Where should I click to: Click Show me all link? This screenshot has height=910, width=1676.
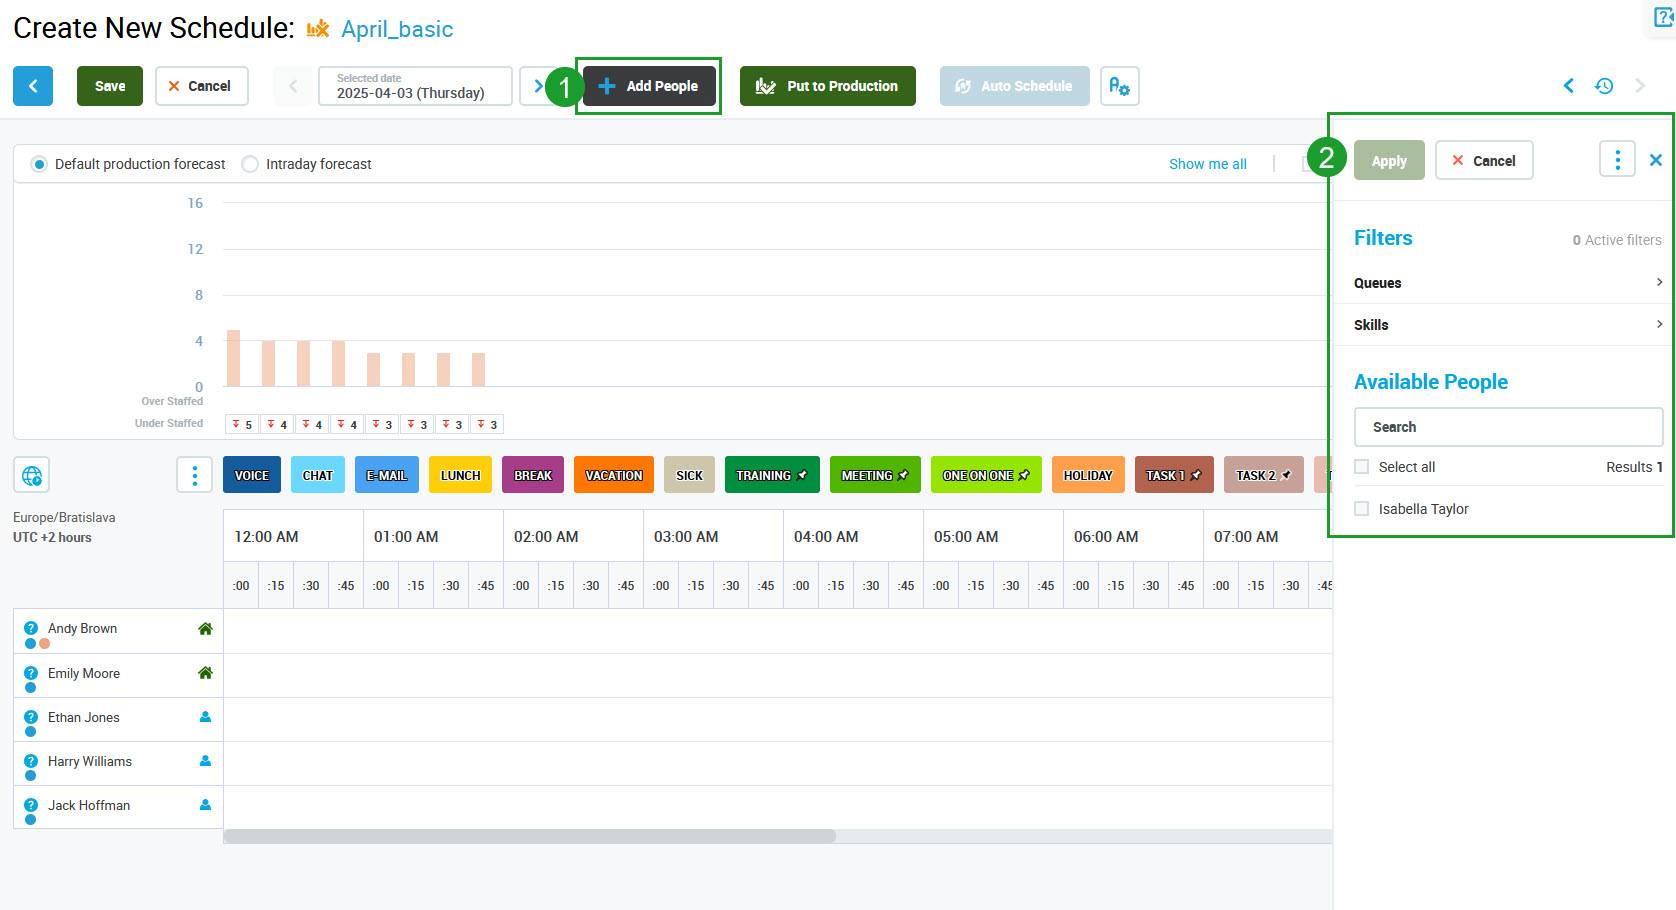click(x=1207, y=164)
